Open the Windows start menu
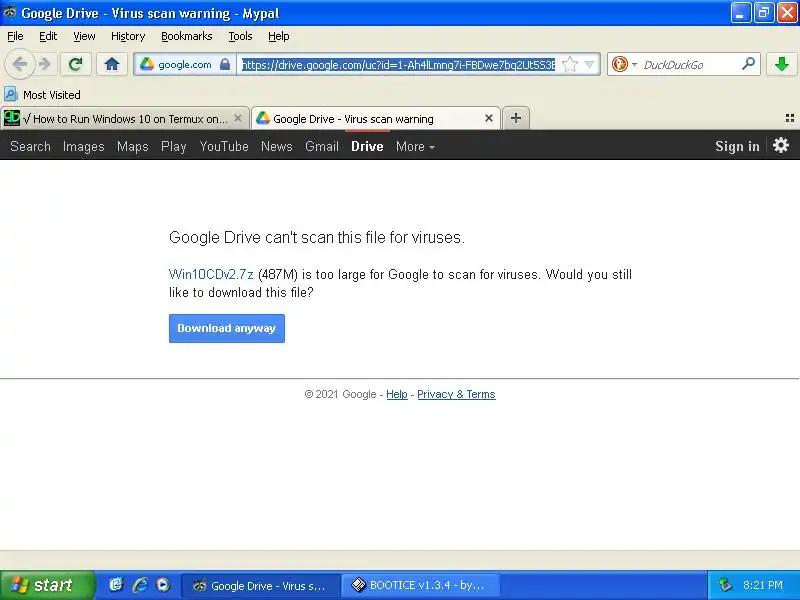 [x=47, y=585]
